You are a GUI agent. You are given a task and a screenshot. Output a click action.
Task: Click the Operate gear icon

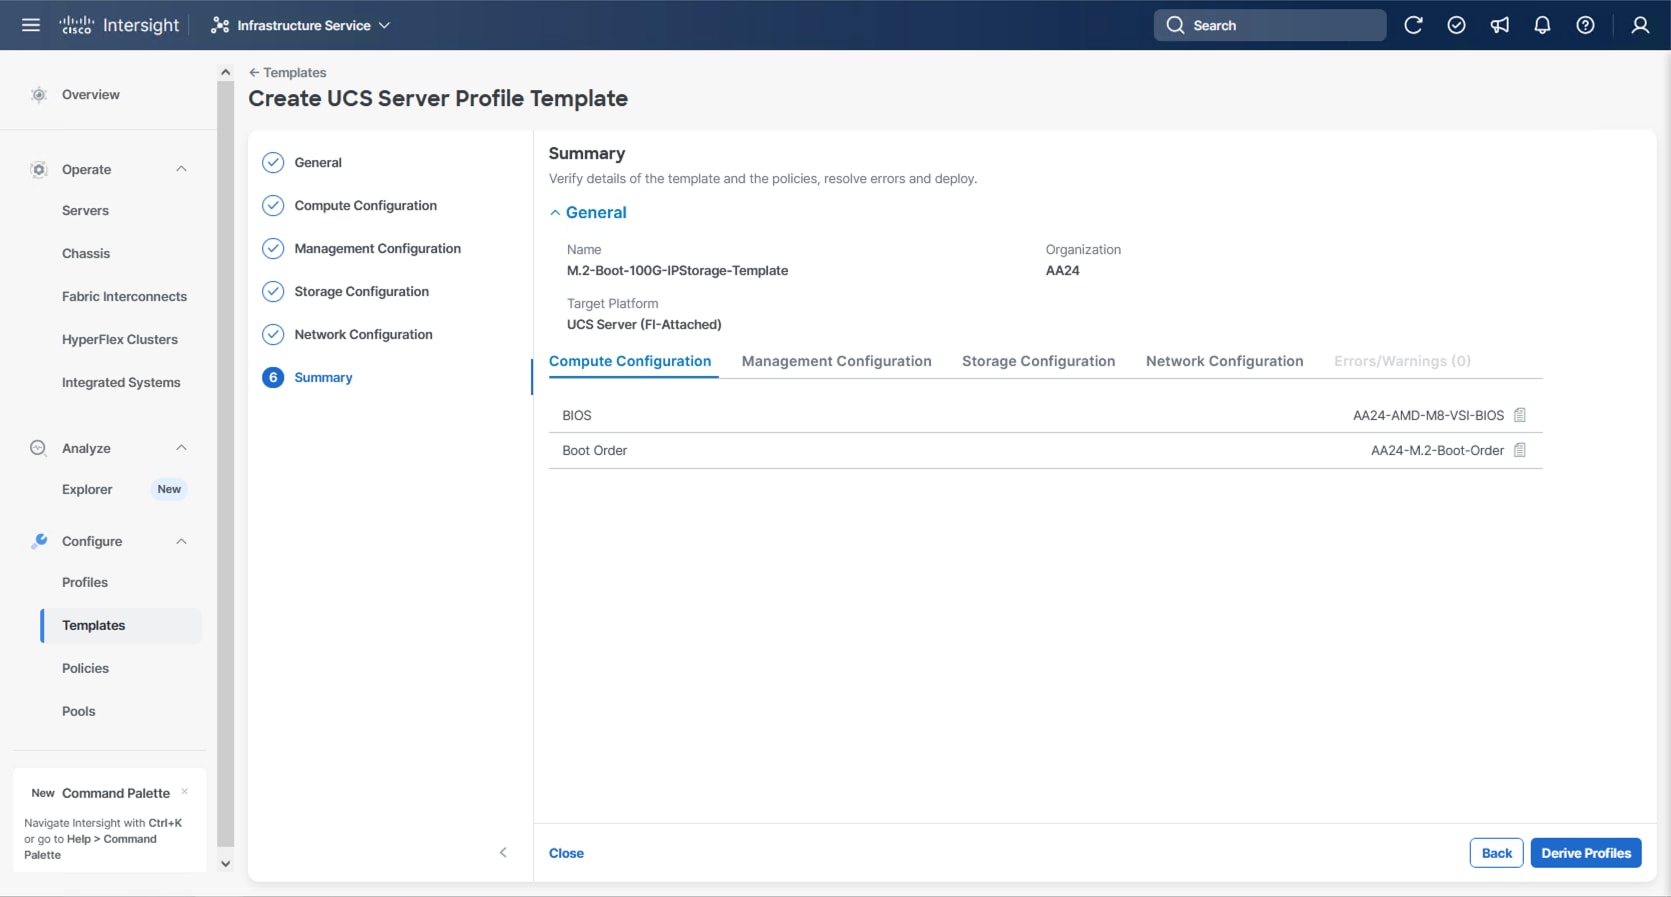39,170
